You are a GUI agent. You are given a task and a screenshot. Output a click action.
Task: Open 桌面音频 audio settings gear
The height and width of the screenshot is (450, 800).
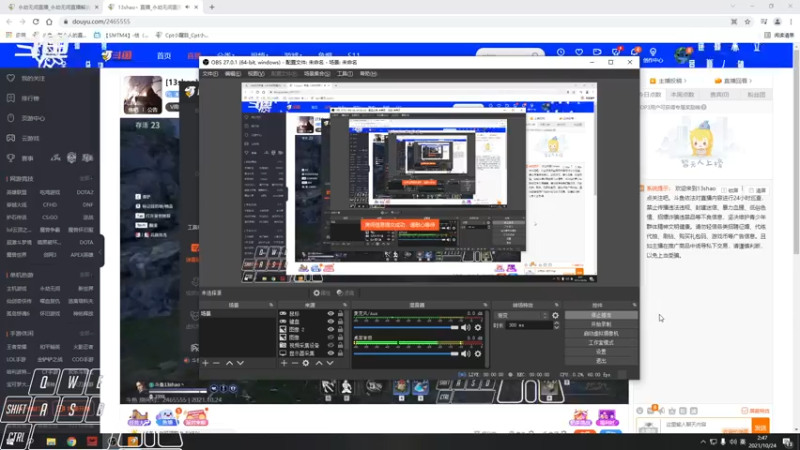pos(478,353)
